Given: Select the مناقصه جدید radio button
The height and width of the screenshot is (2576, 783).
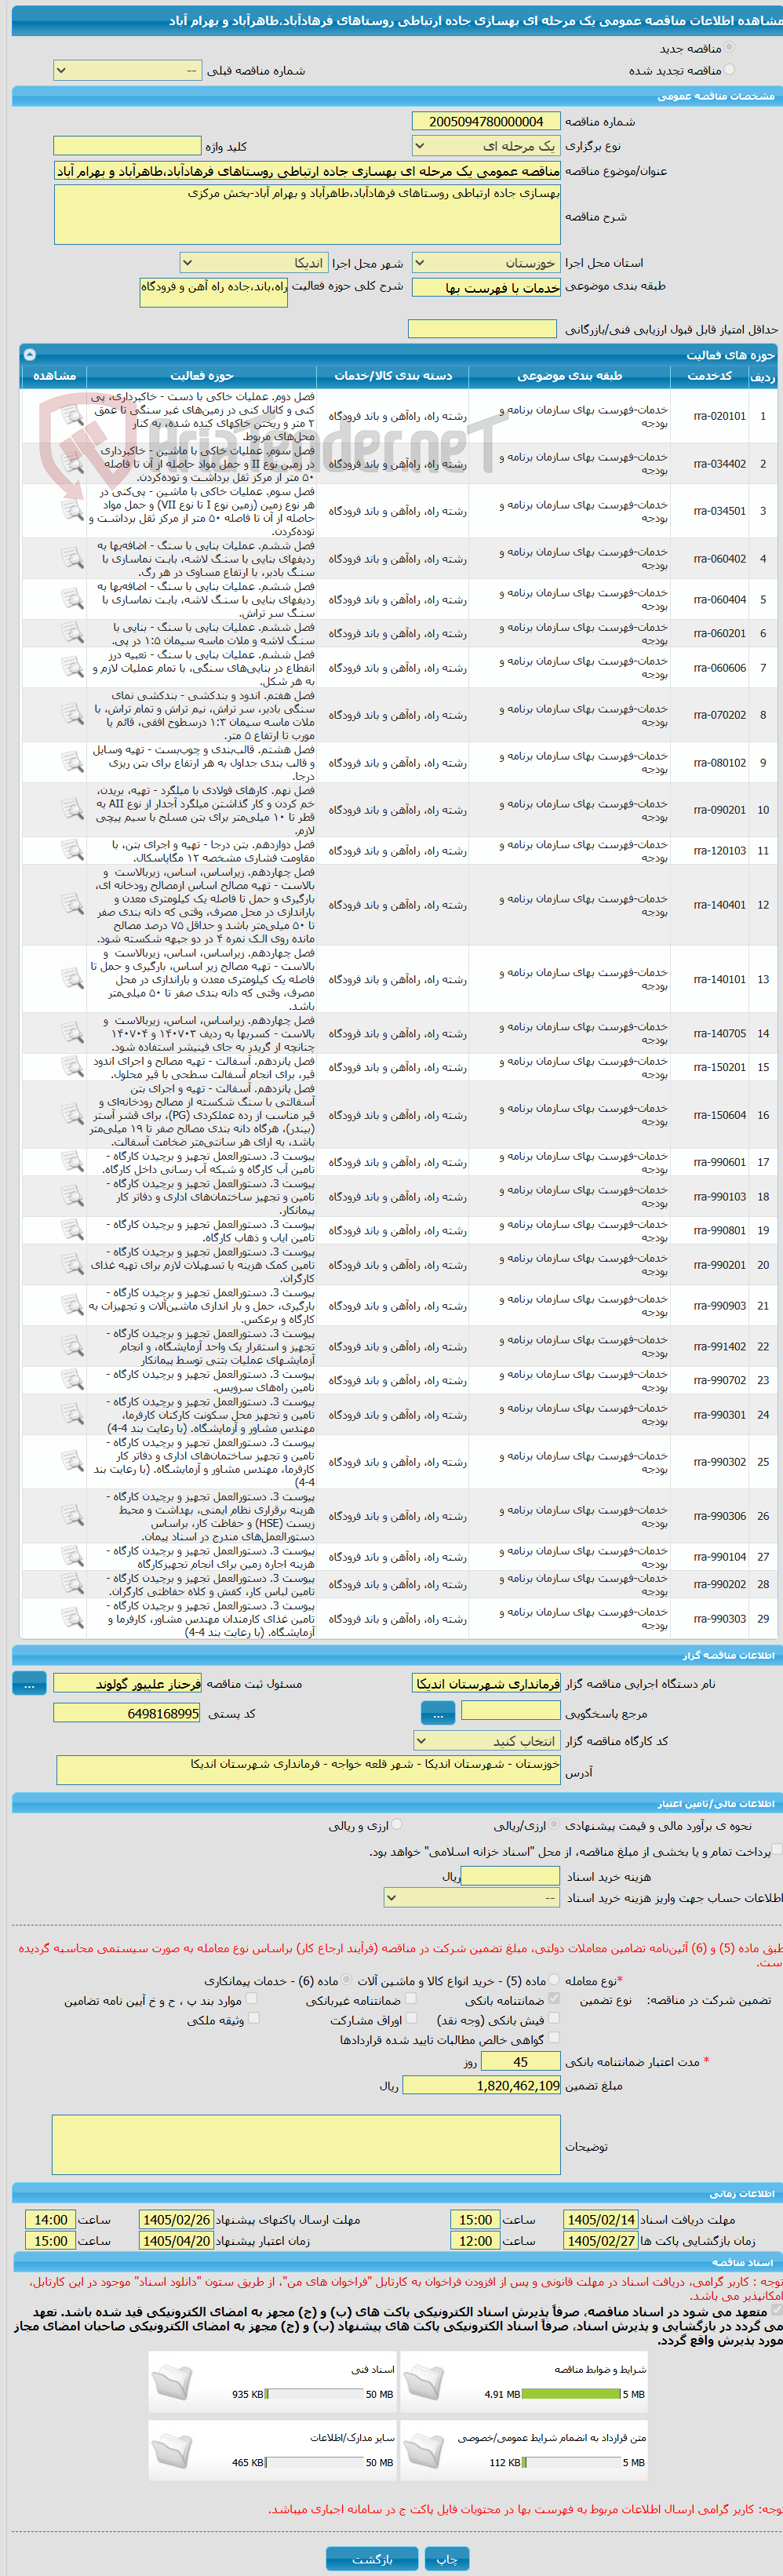Looking at the screenshot, I should (729, 47).
